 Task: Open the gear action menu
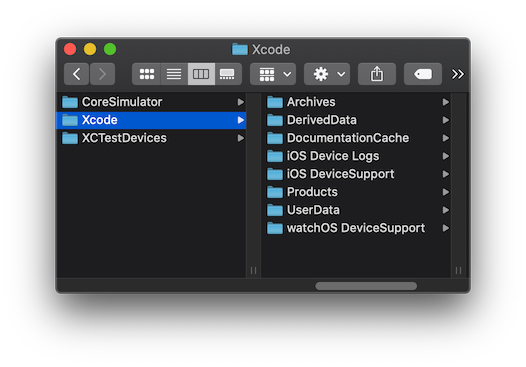coord(327,74)
